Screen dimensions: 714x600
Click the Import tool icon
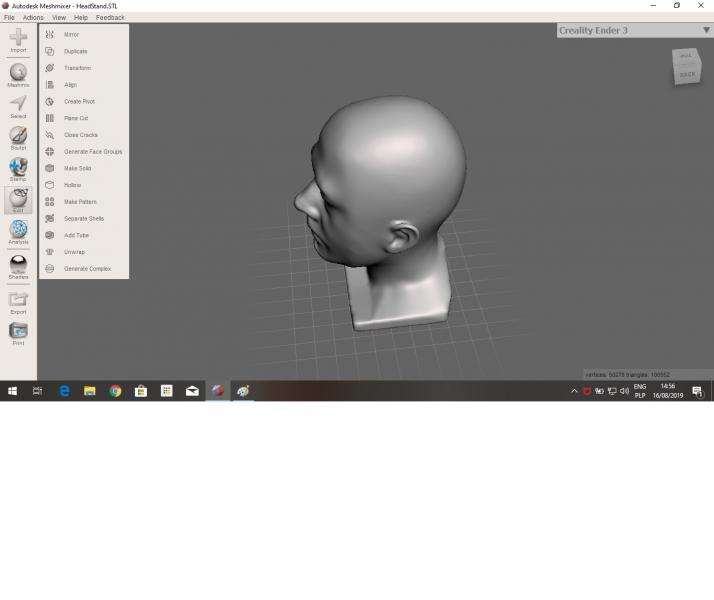(x=18, y=39)
